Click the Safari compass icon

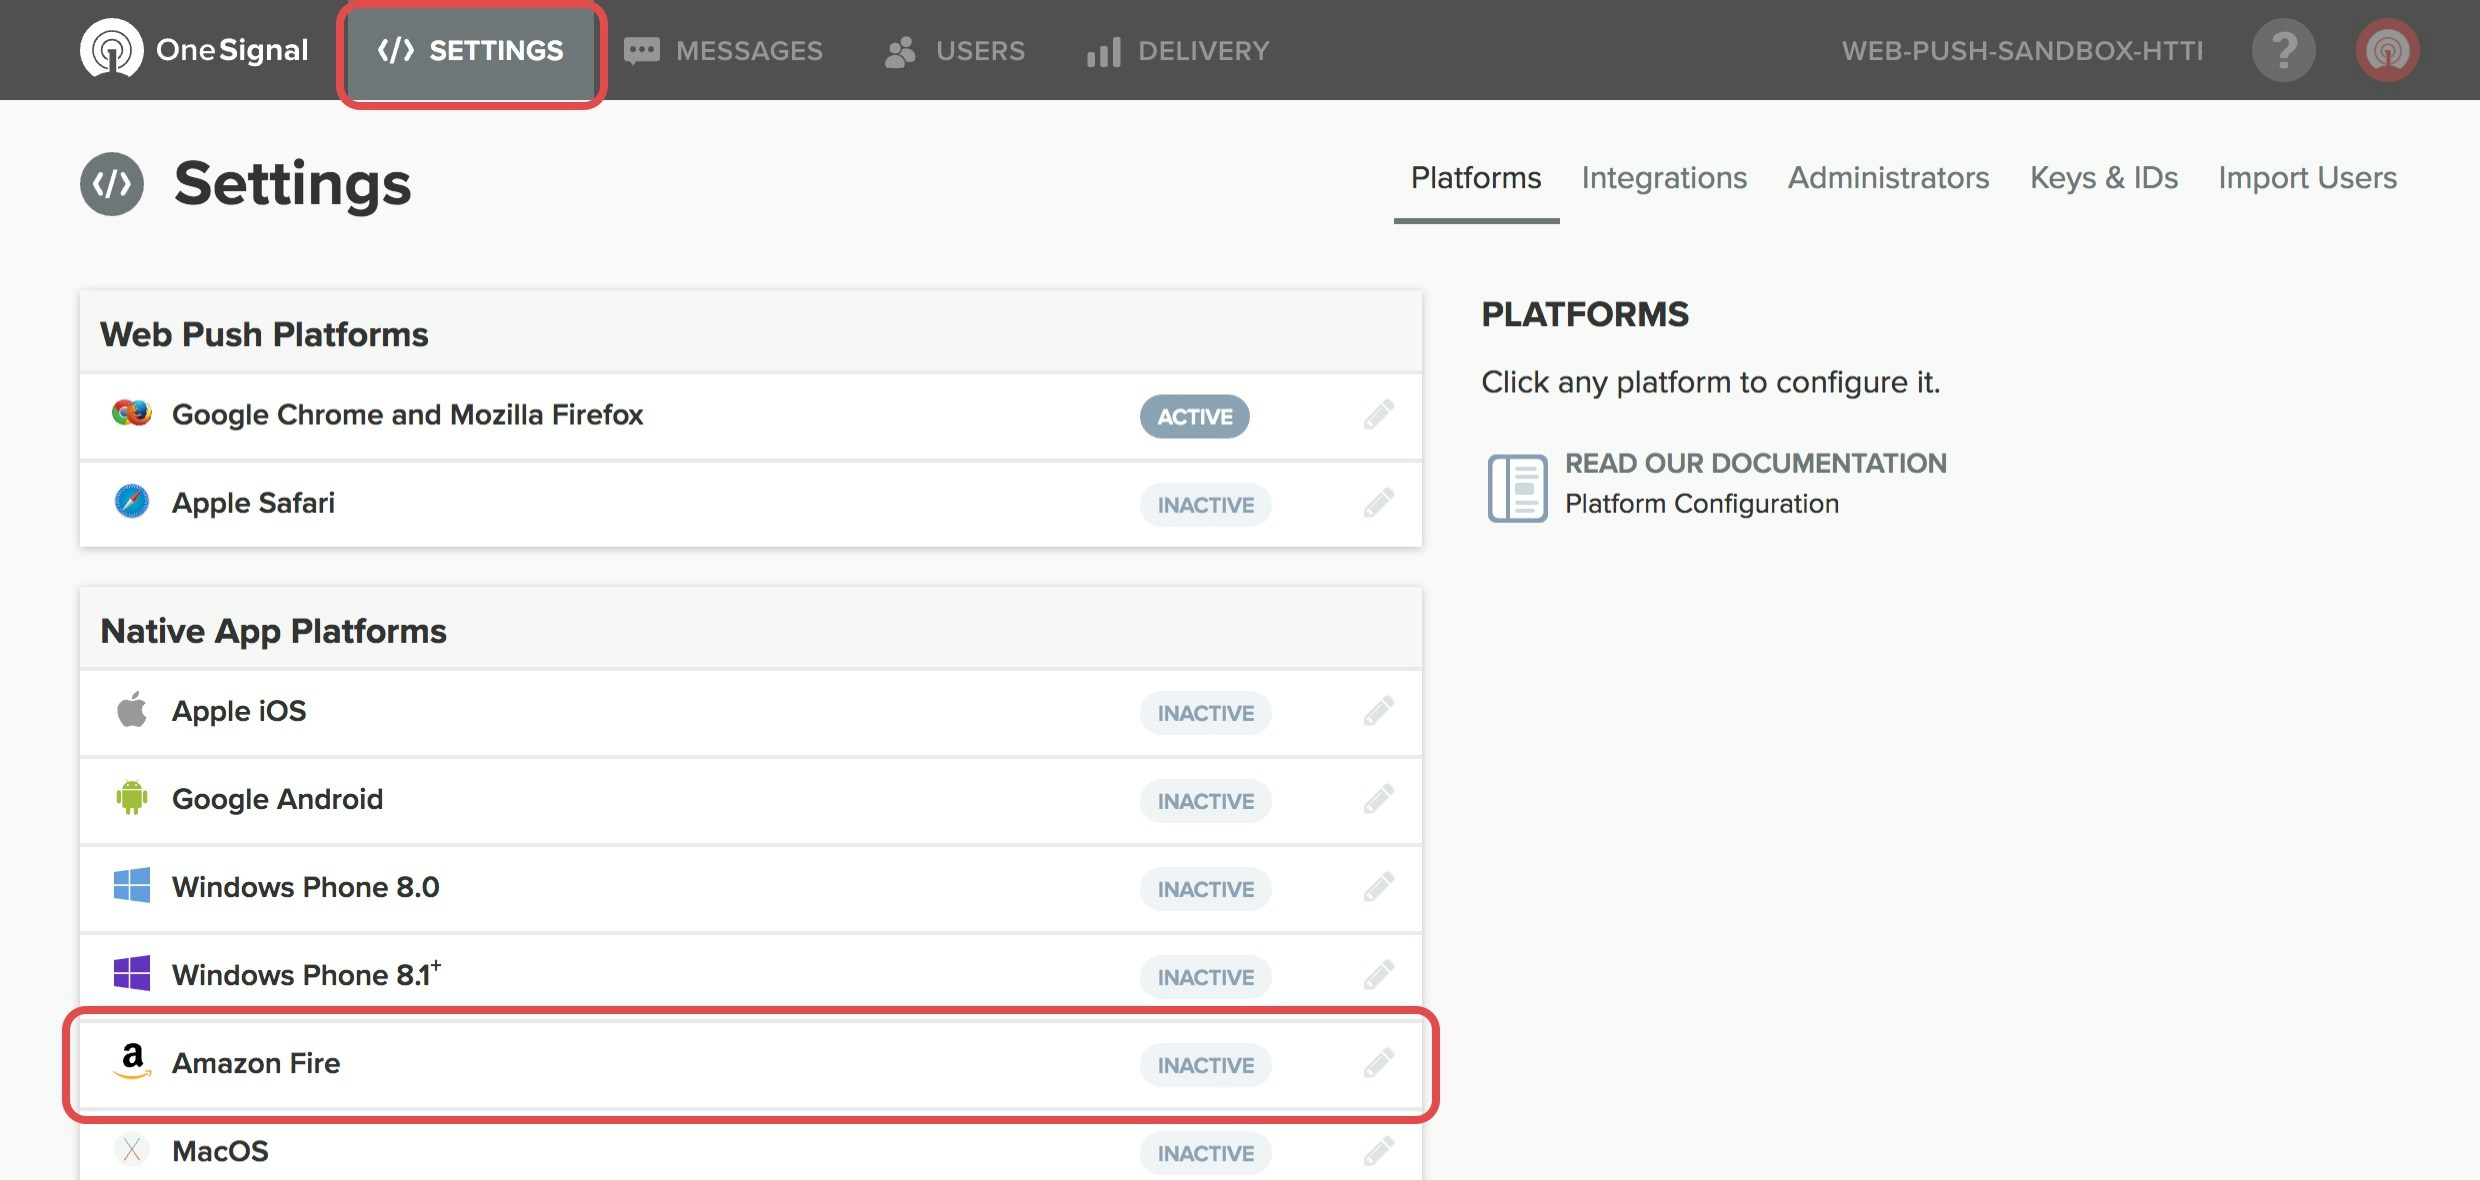(132, 501)
